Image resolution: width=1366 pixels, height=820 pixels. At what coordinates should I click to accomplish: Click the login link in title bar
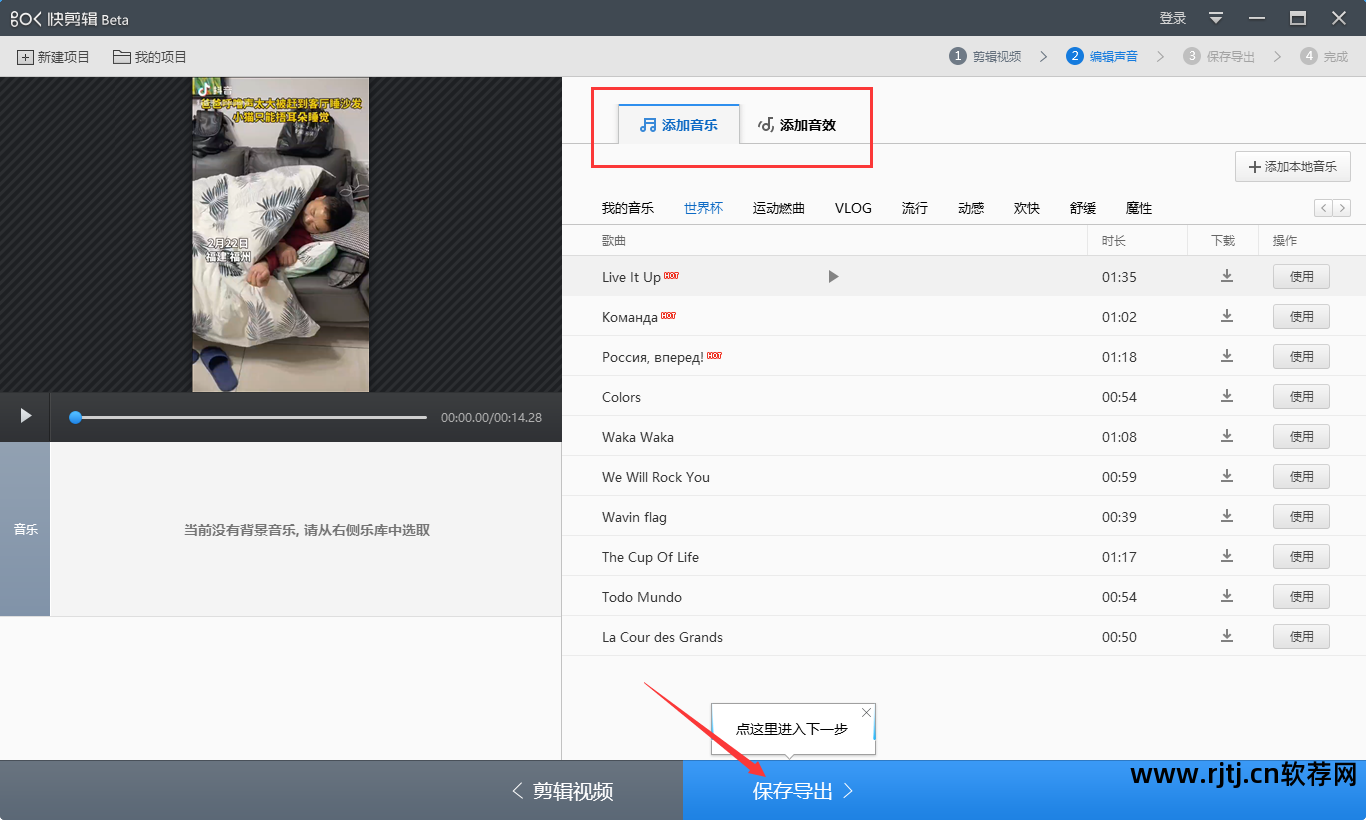(1172, 18)
